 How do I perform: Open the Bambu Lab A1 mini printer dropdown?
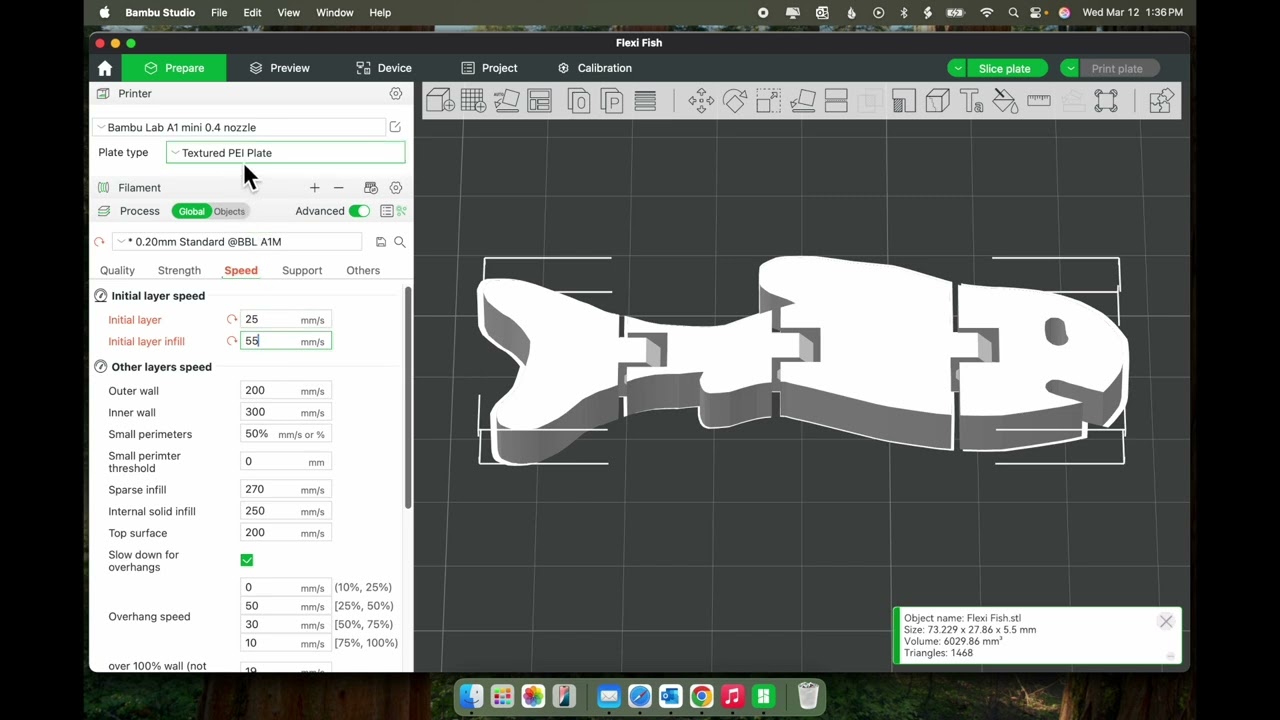pos(240,127)
